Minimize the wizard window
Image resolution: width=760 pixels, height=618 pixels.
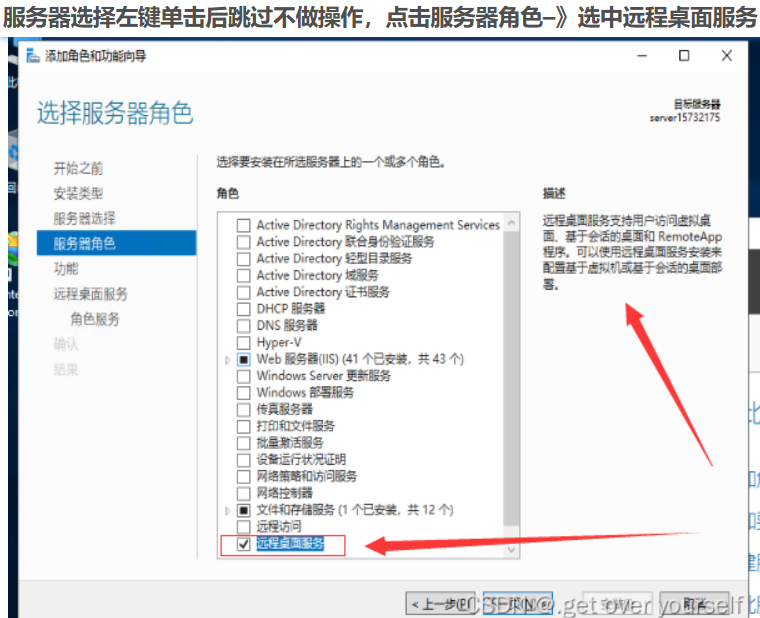click(x=641, y=56)
